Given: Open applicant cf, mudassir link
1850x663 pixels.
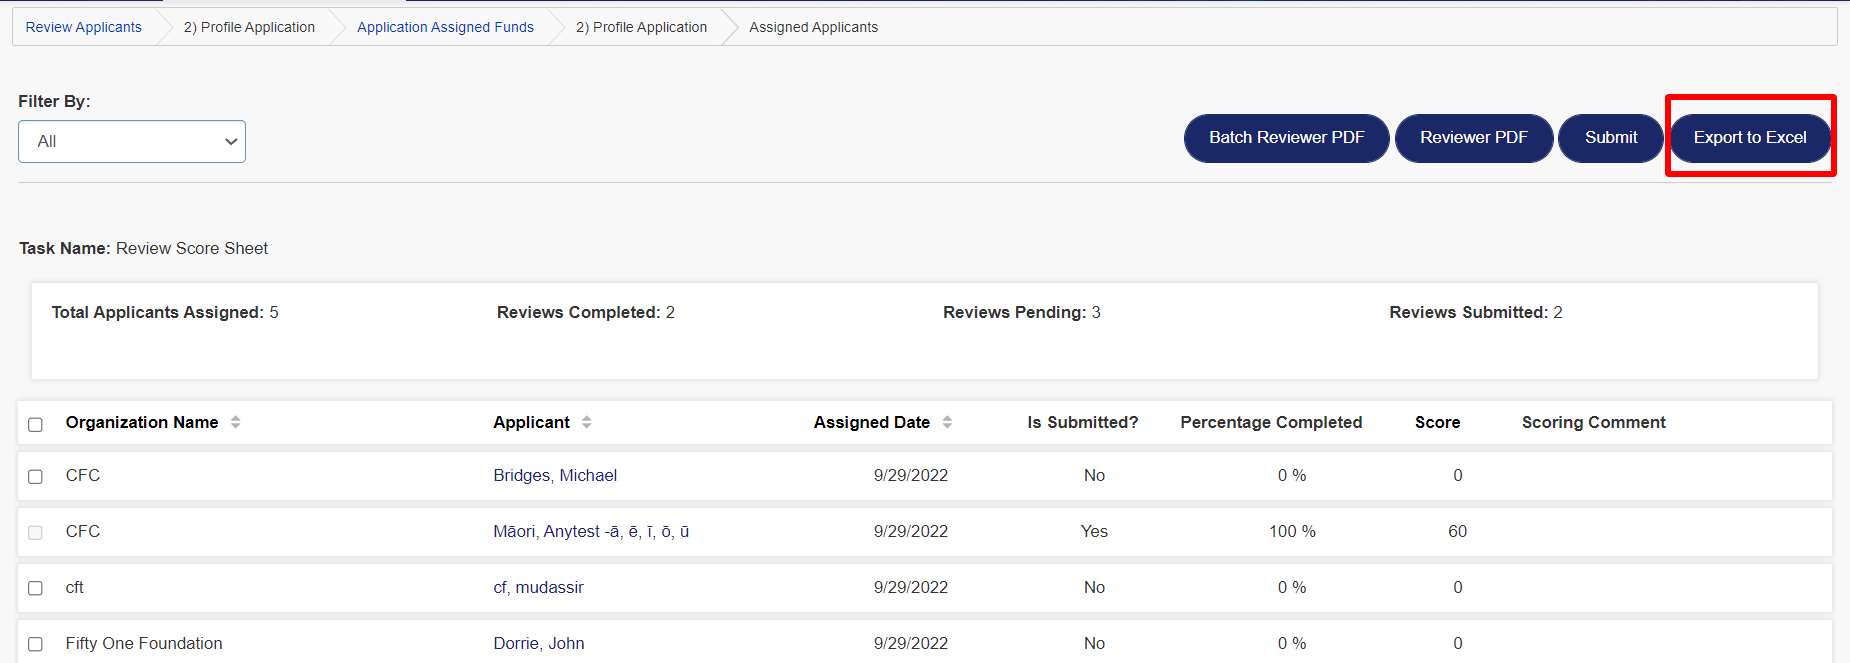Looking at the screenshot, I should pyautogui.click(x=538, y=587).
